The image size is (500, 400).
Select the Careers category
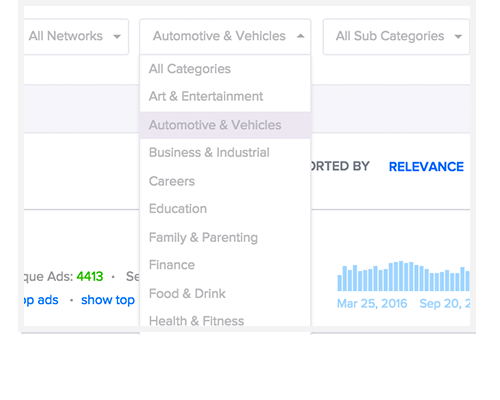coord(225,181)
